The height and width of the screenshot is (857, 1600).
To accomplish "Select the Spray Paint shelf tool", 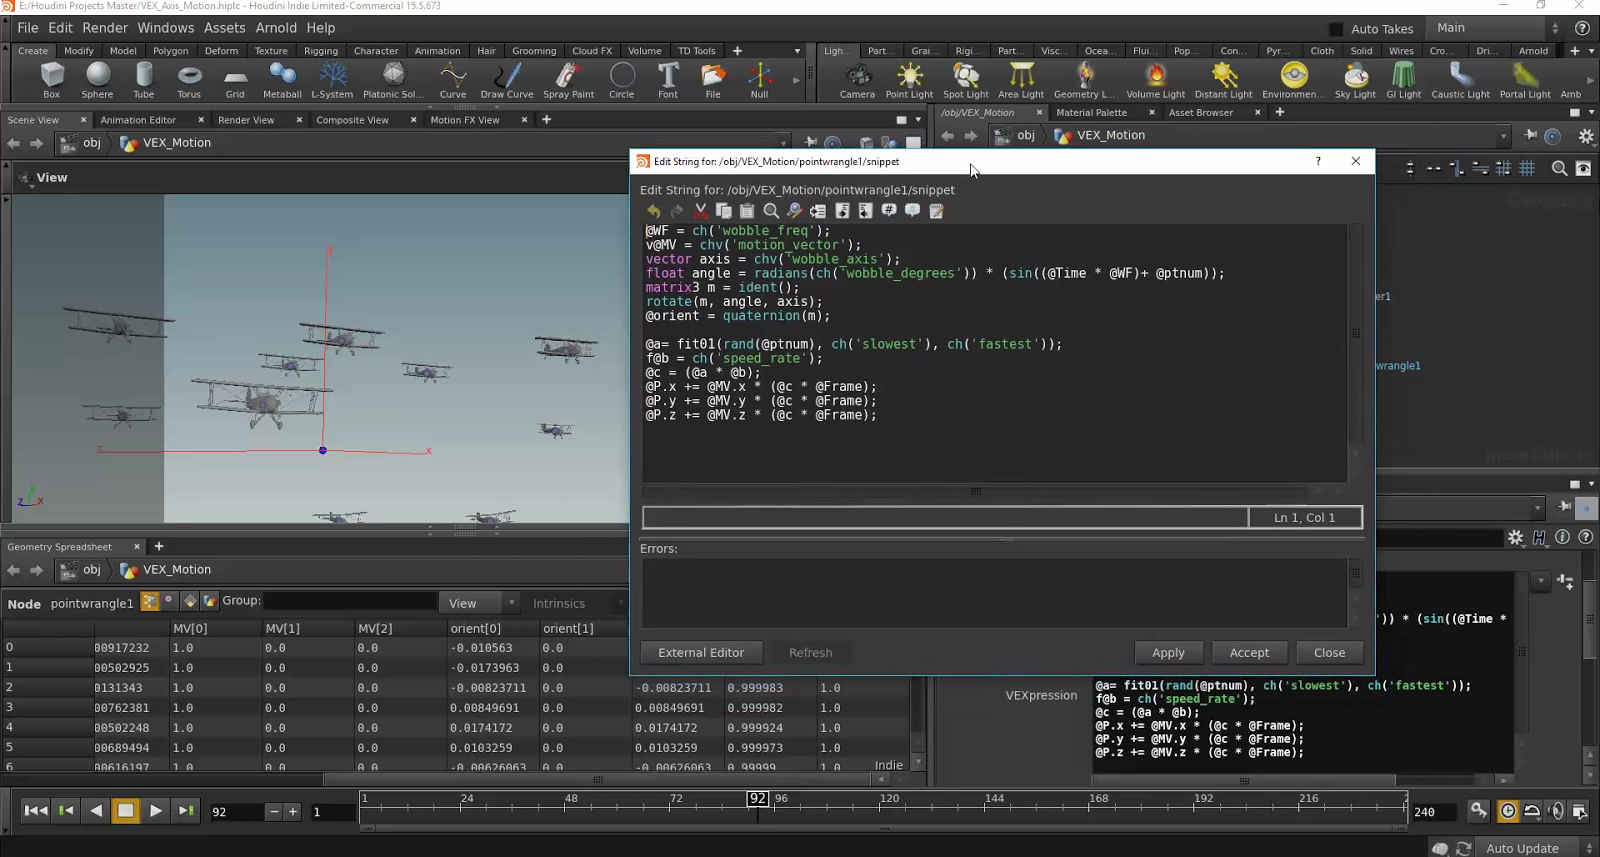I will point(568,80).
